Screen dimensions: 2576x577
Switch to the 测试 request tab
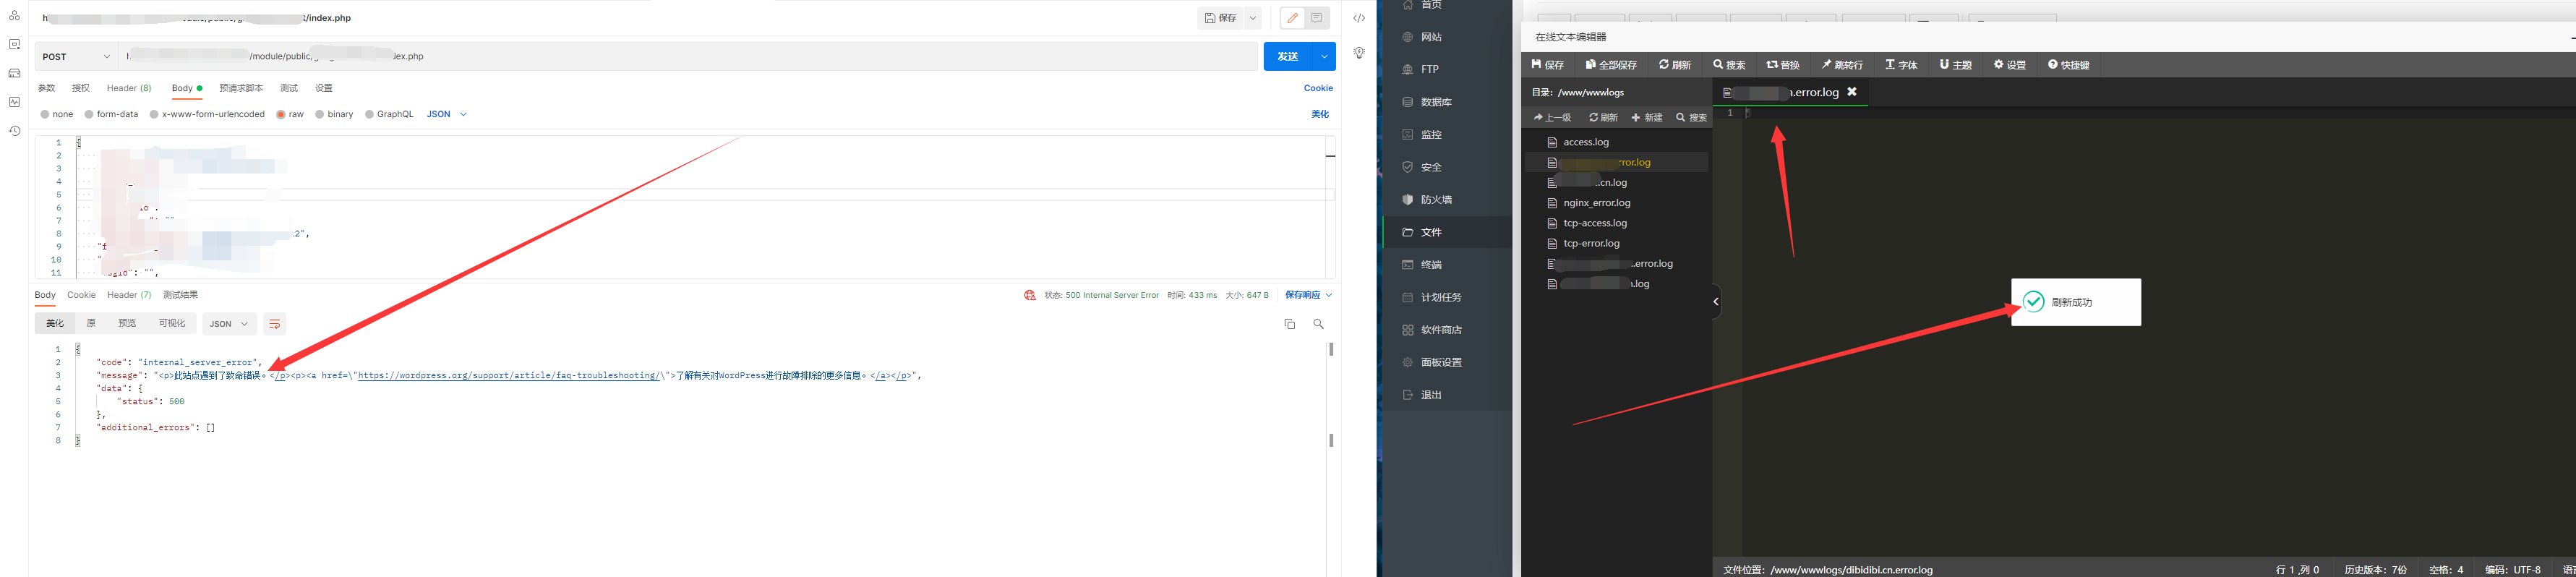pyautogui.click(x=289, y=88)
